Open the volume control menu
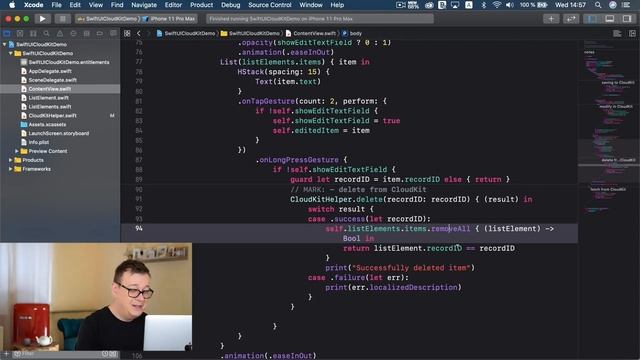 click(510, 5)
